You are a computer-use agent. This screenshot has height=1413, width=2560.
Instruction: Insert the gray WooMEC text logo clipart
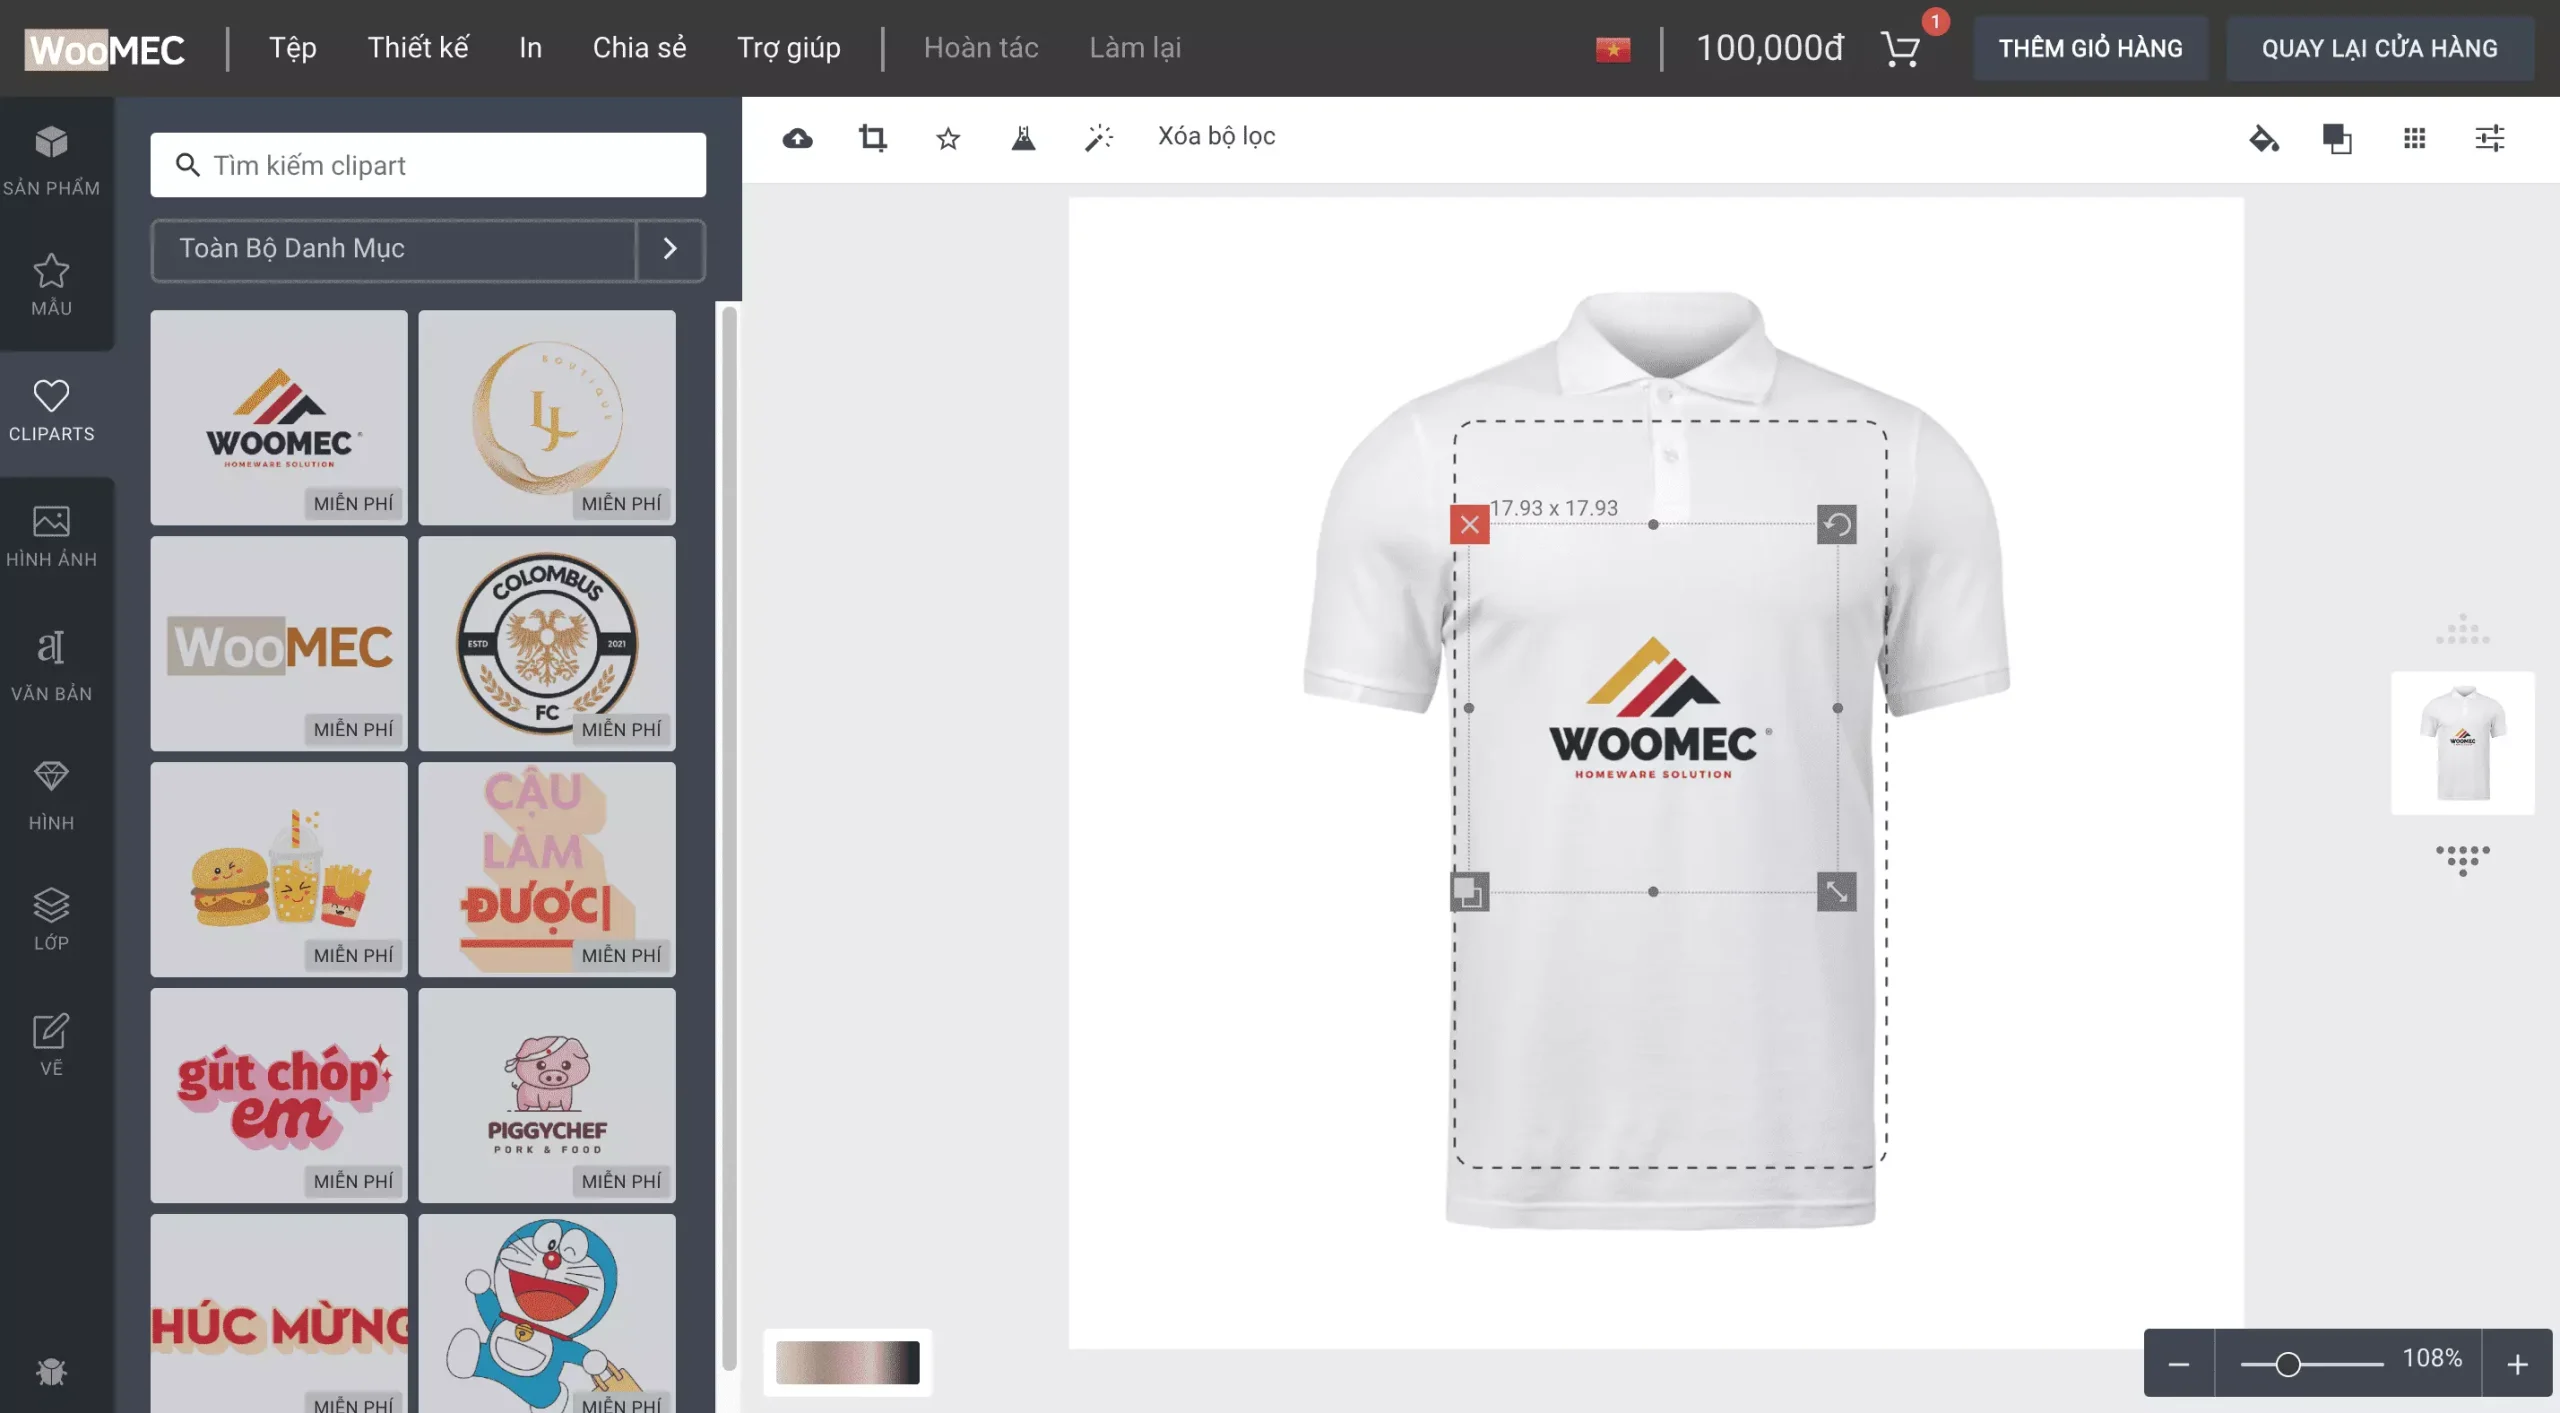tap(279, 643)
